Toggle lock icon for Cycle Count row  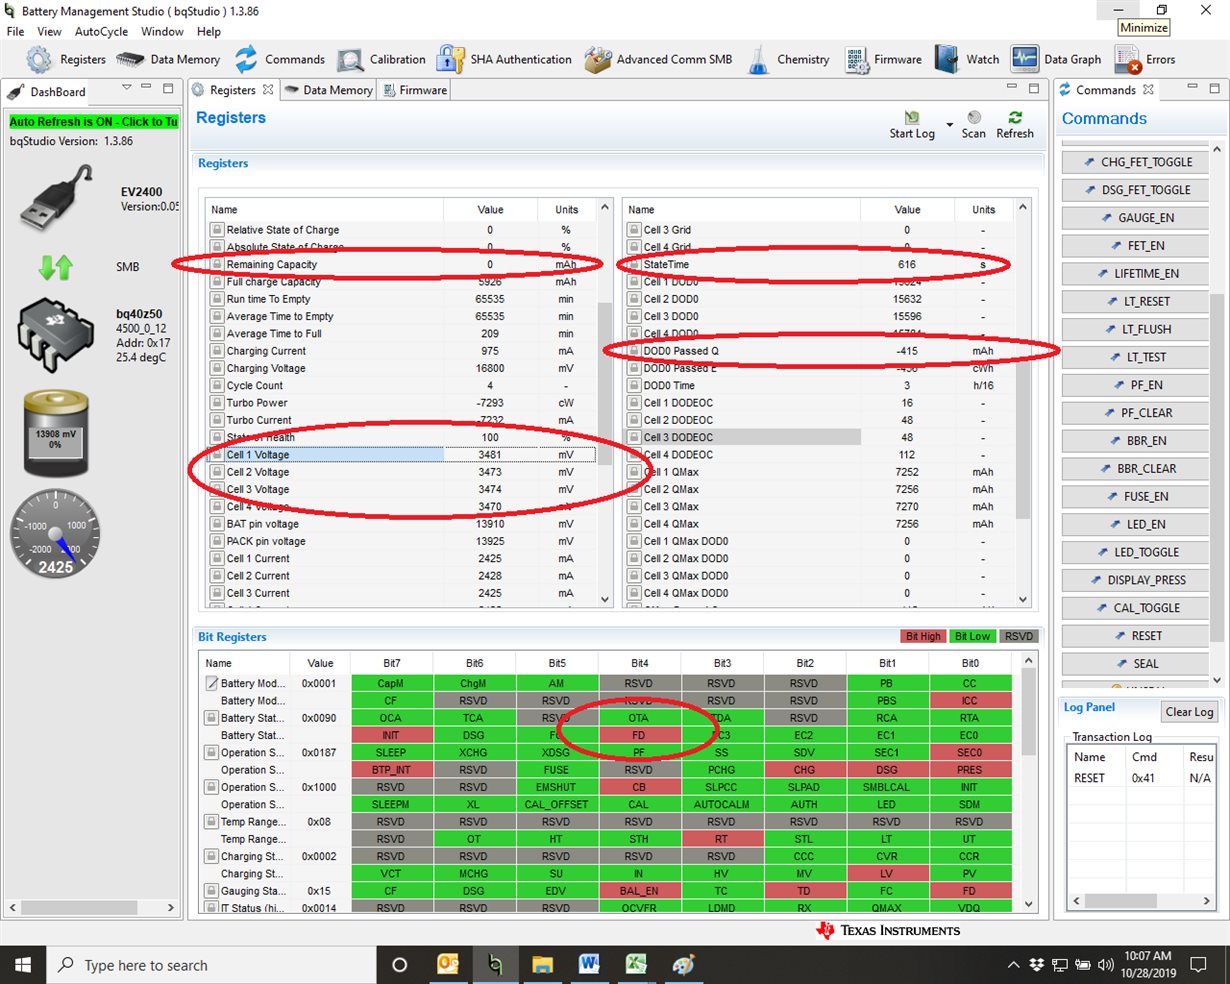pos(216,386)
